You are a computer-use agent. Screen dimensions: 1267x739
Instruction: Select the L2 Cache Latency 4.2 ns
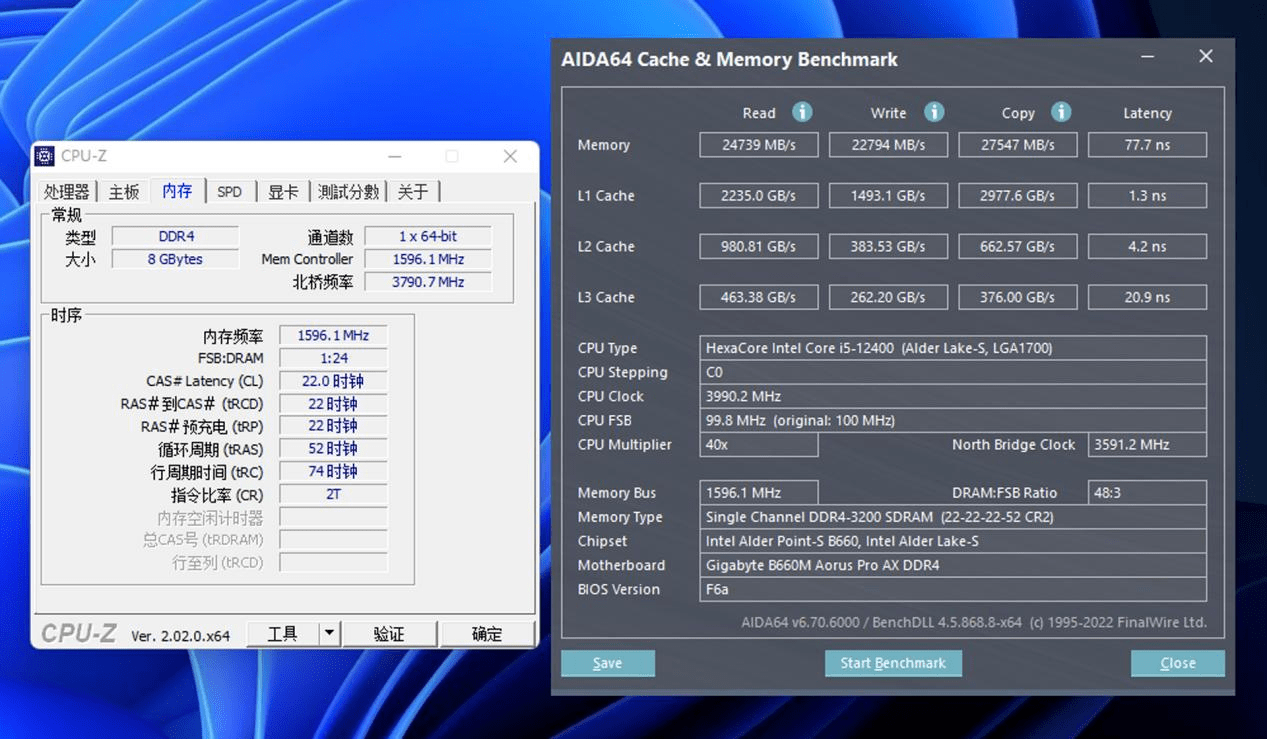(1147, 246)
